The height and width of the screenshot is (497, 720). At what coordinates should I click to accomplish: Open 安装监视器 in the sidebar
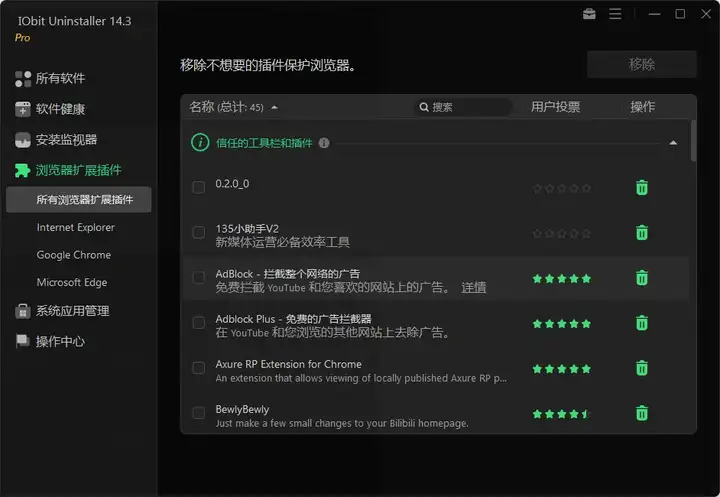point(67,140)
